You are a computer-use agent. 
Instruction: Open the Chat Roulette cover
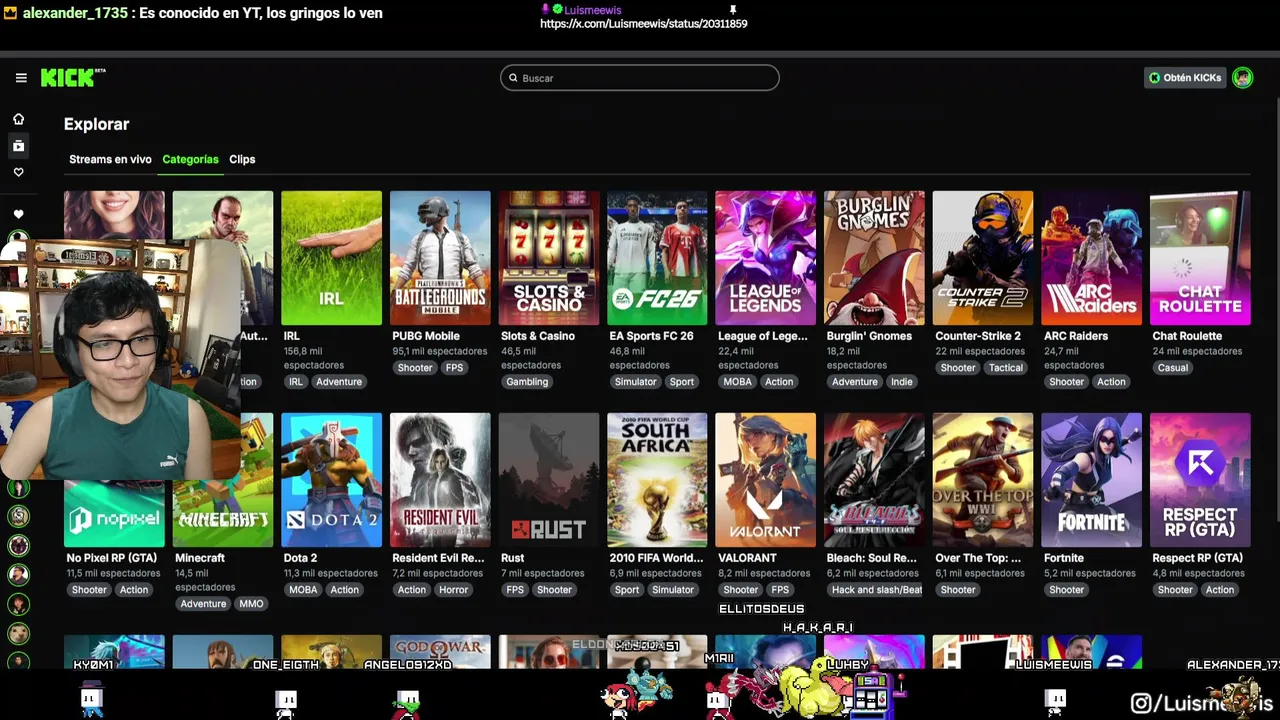pos(1200,258)
